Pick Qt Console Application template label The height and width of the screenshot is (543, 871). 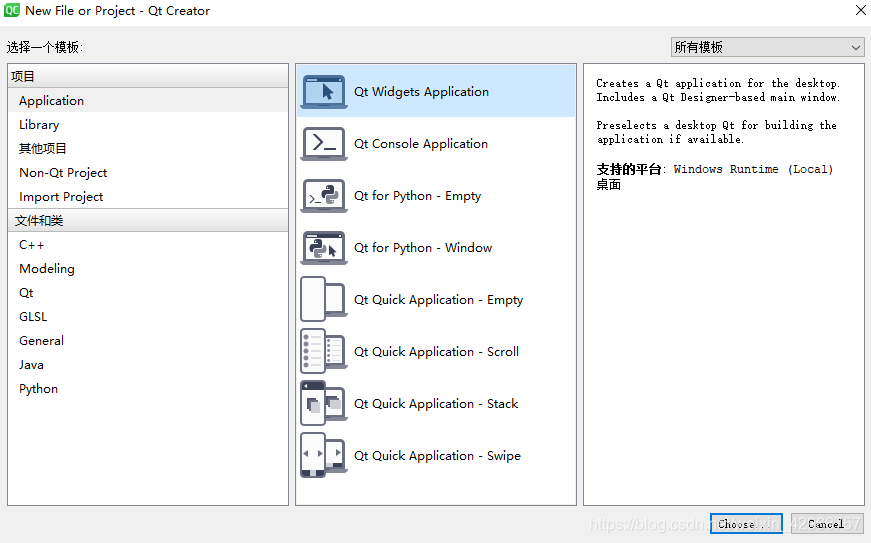click(x=421, y=144)
